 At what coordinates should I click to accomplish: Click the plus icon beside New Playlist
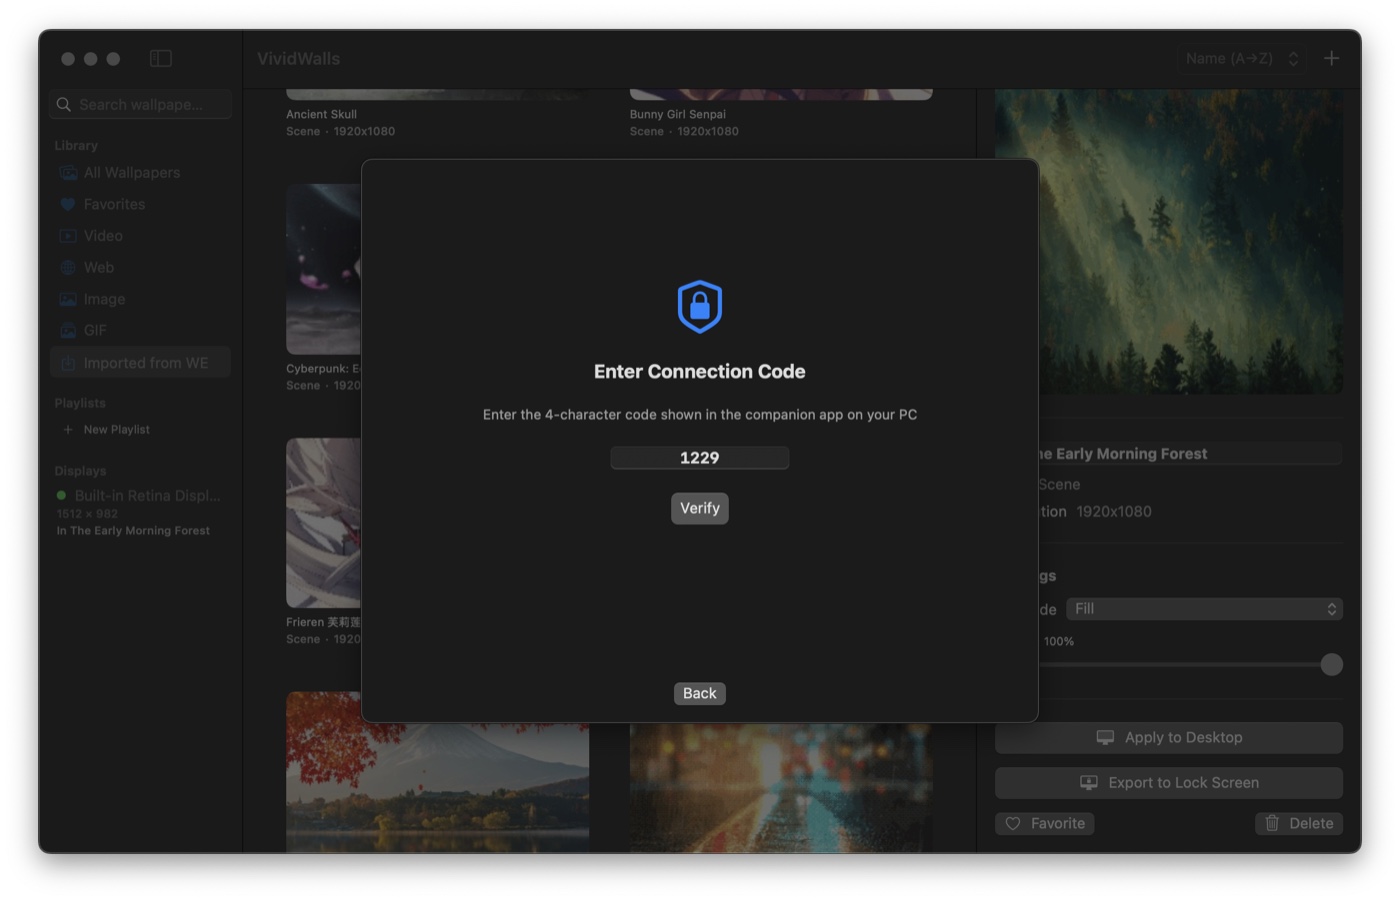coord(68,429)
